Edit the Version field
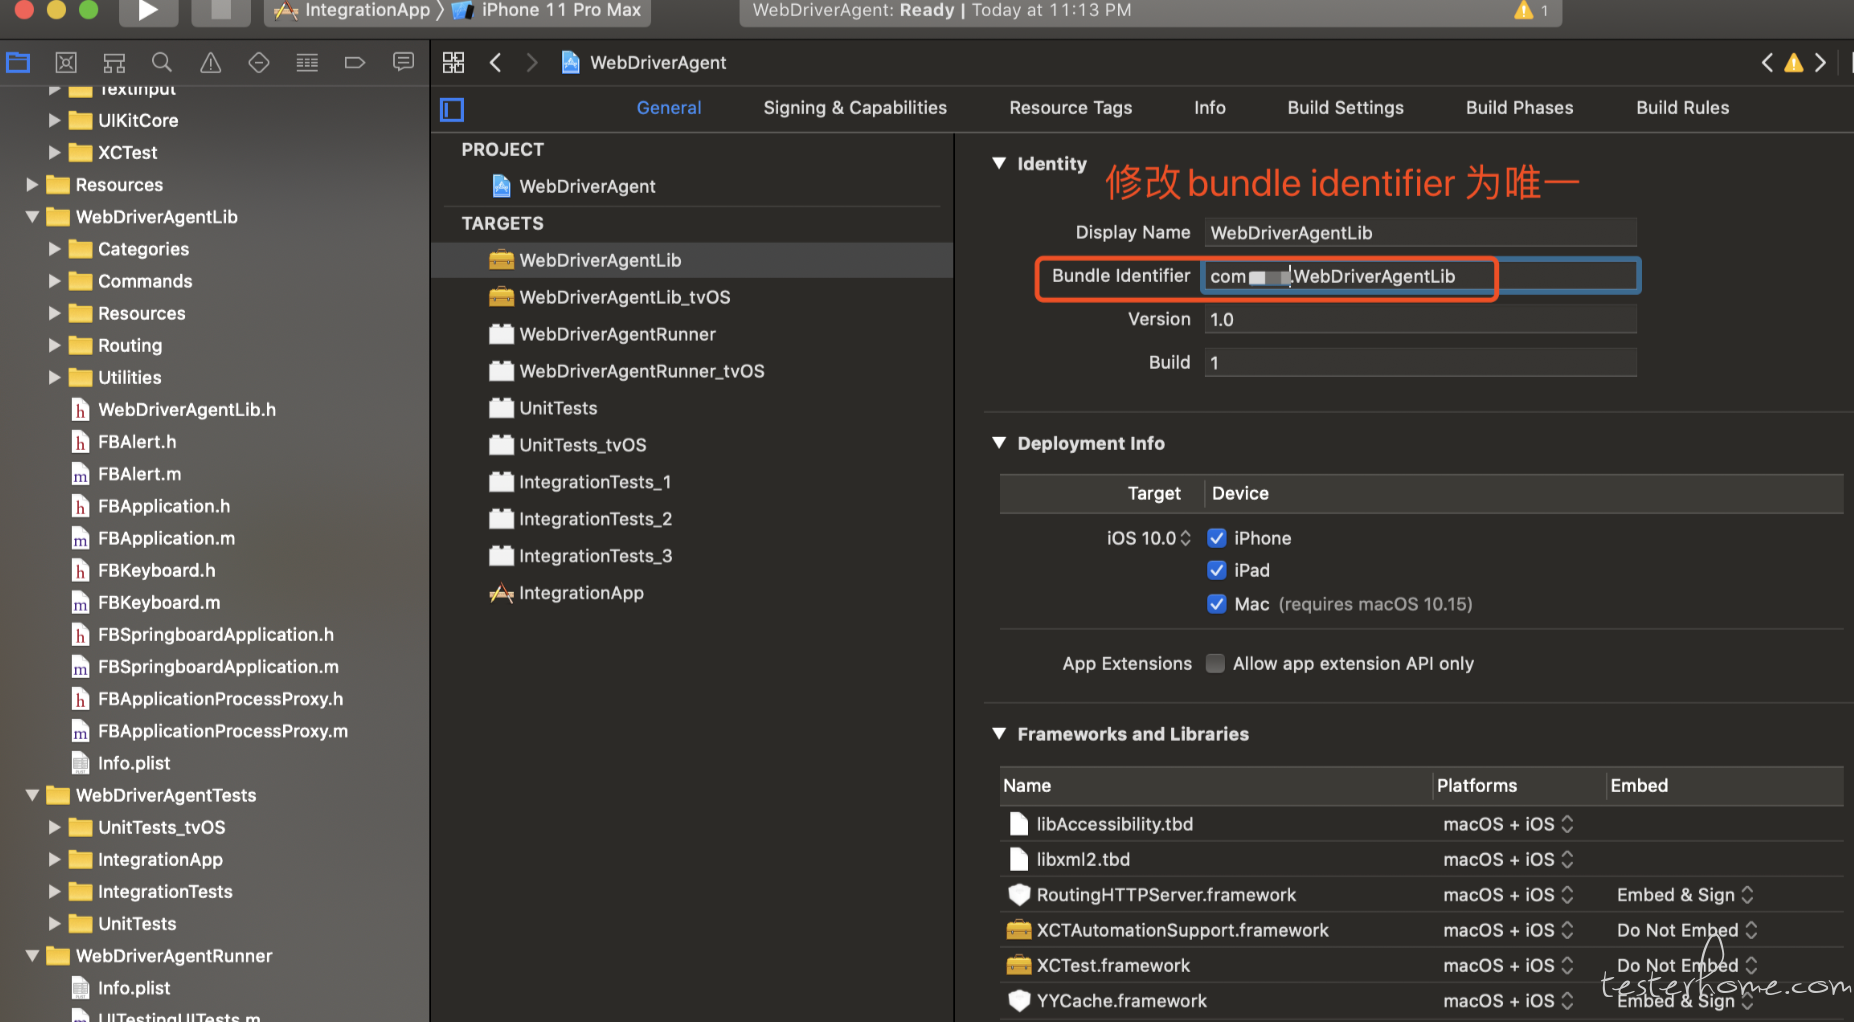The width and height of the screenshot is (1854, 1022). pyautogui.click(x=1420, y=320)
